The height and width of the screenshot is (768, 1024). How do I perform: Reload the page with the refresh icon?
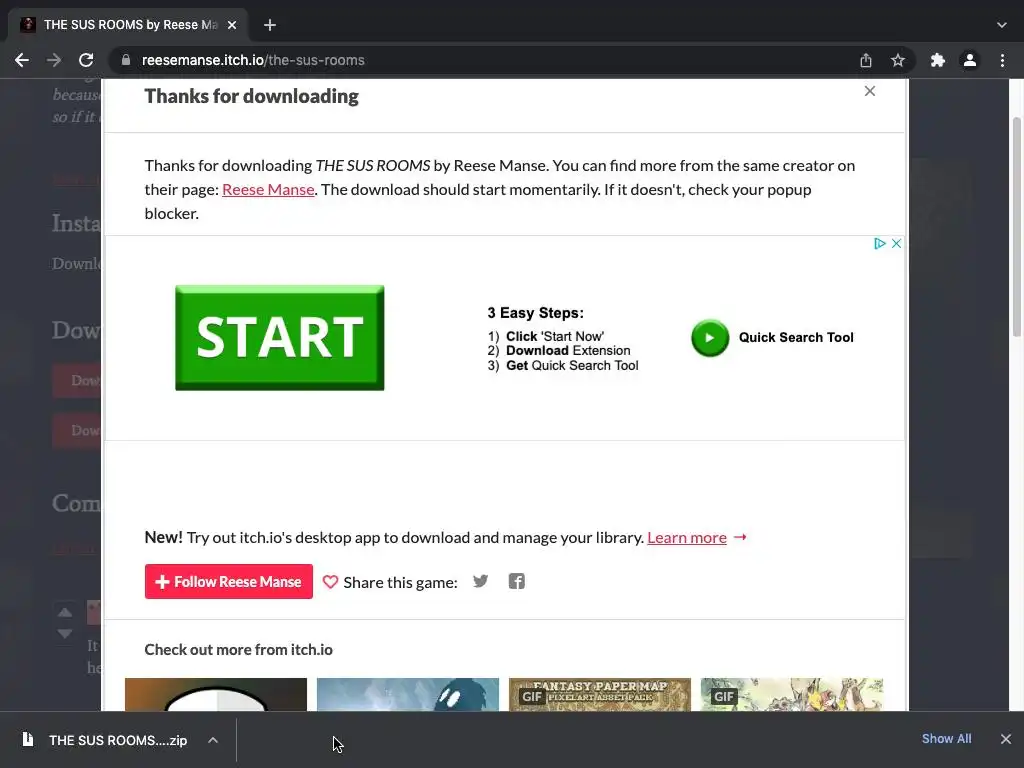(x=86, y=60)
